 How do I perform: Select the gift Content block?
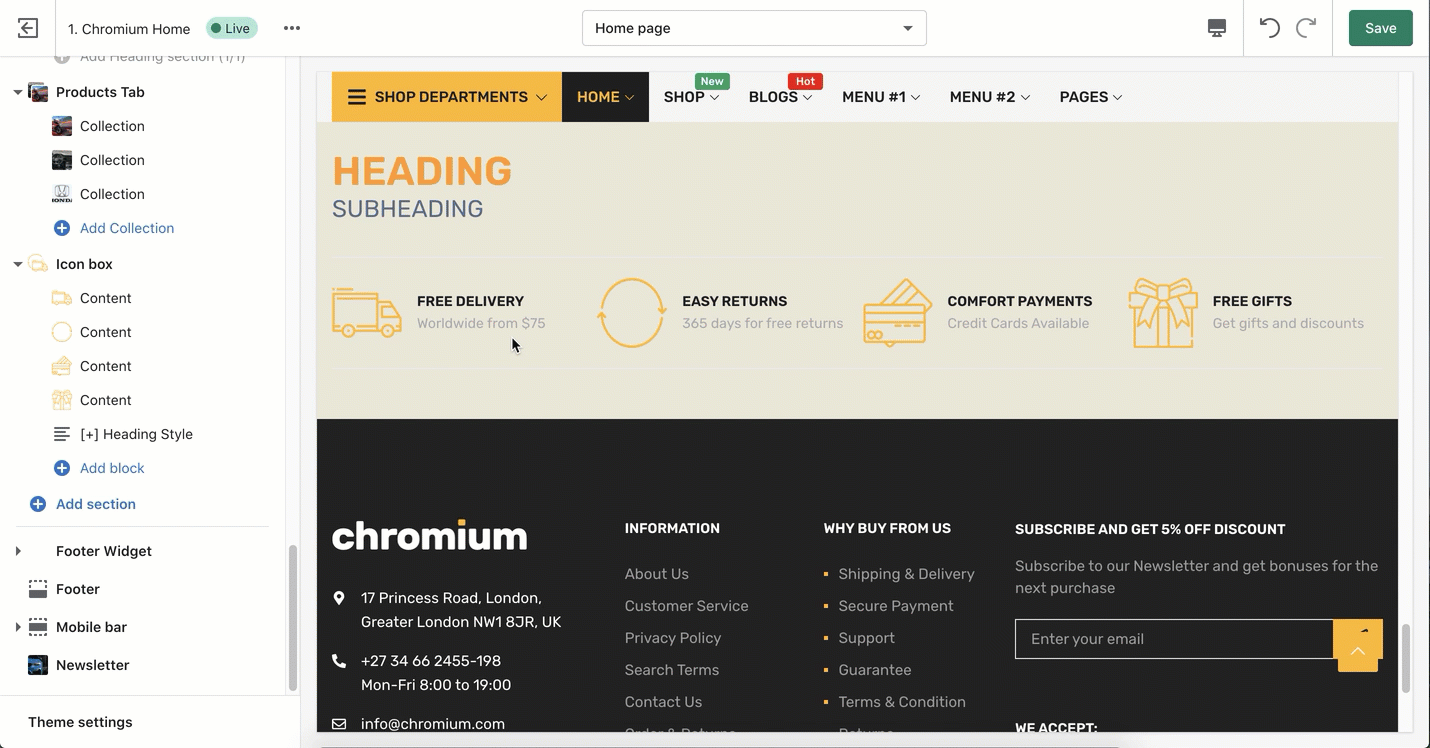pos(106,400)
